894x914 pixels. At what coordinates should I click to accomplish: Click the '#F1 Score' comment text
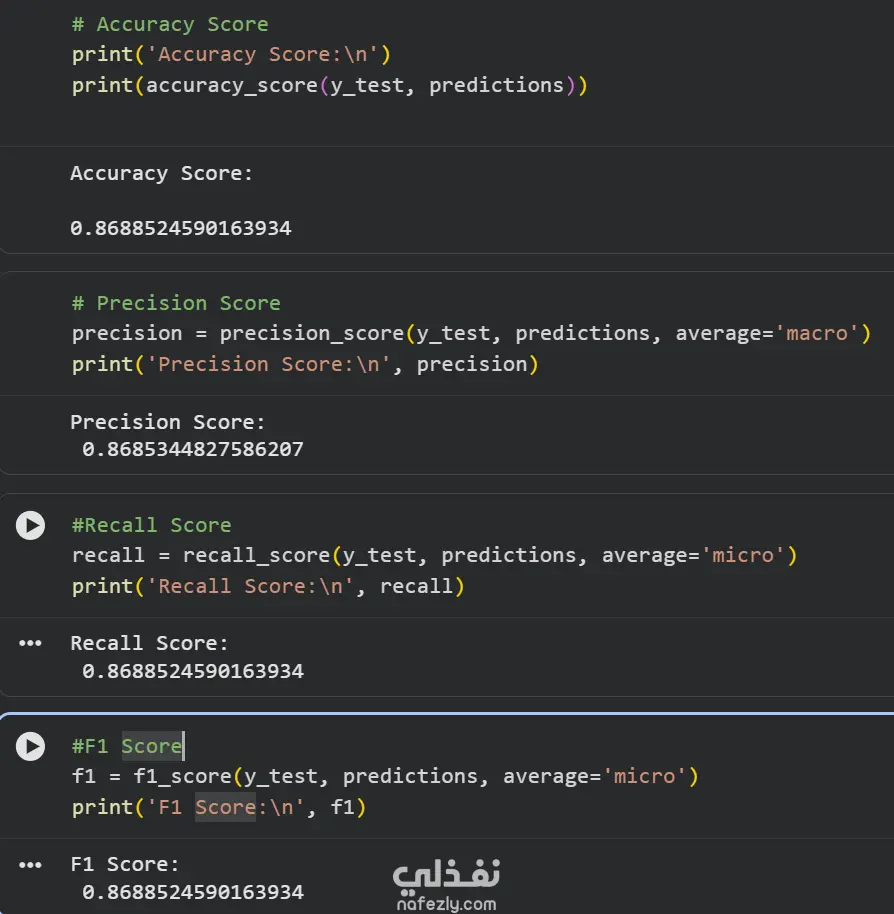pos(127,746)
